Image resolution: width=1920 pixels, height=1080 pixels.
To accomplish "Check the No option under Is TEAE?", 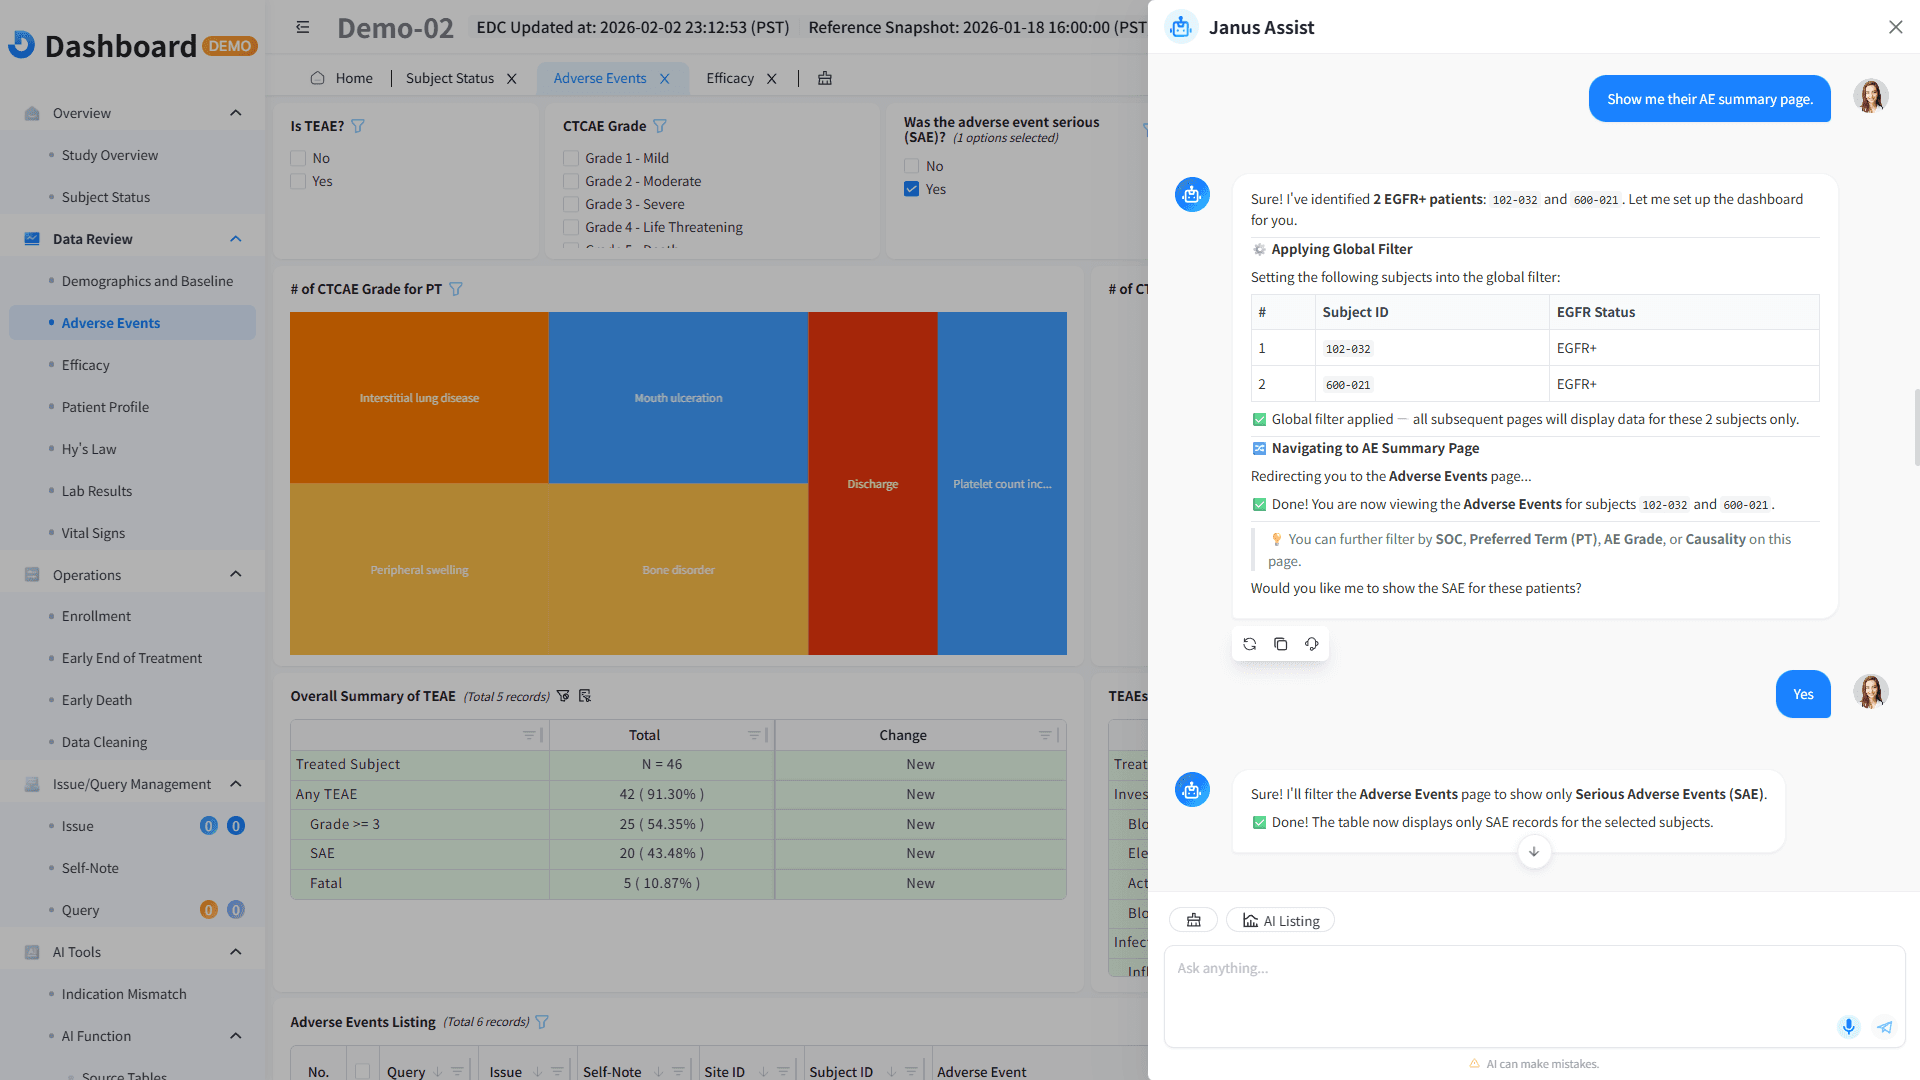I will click(x=297, y=158).
